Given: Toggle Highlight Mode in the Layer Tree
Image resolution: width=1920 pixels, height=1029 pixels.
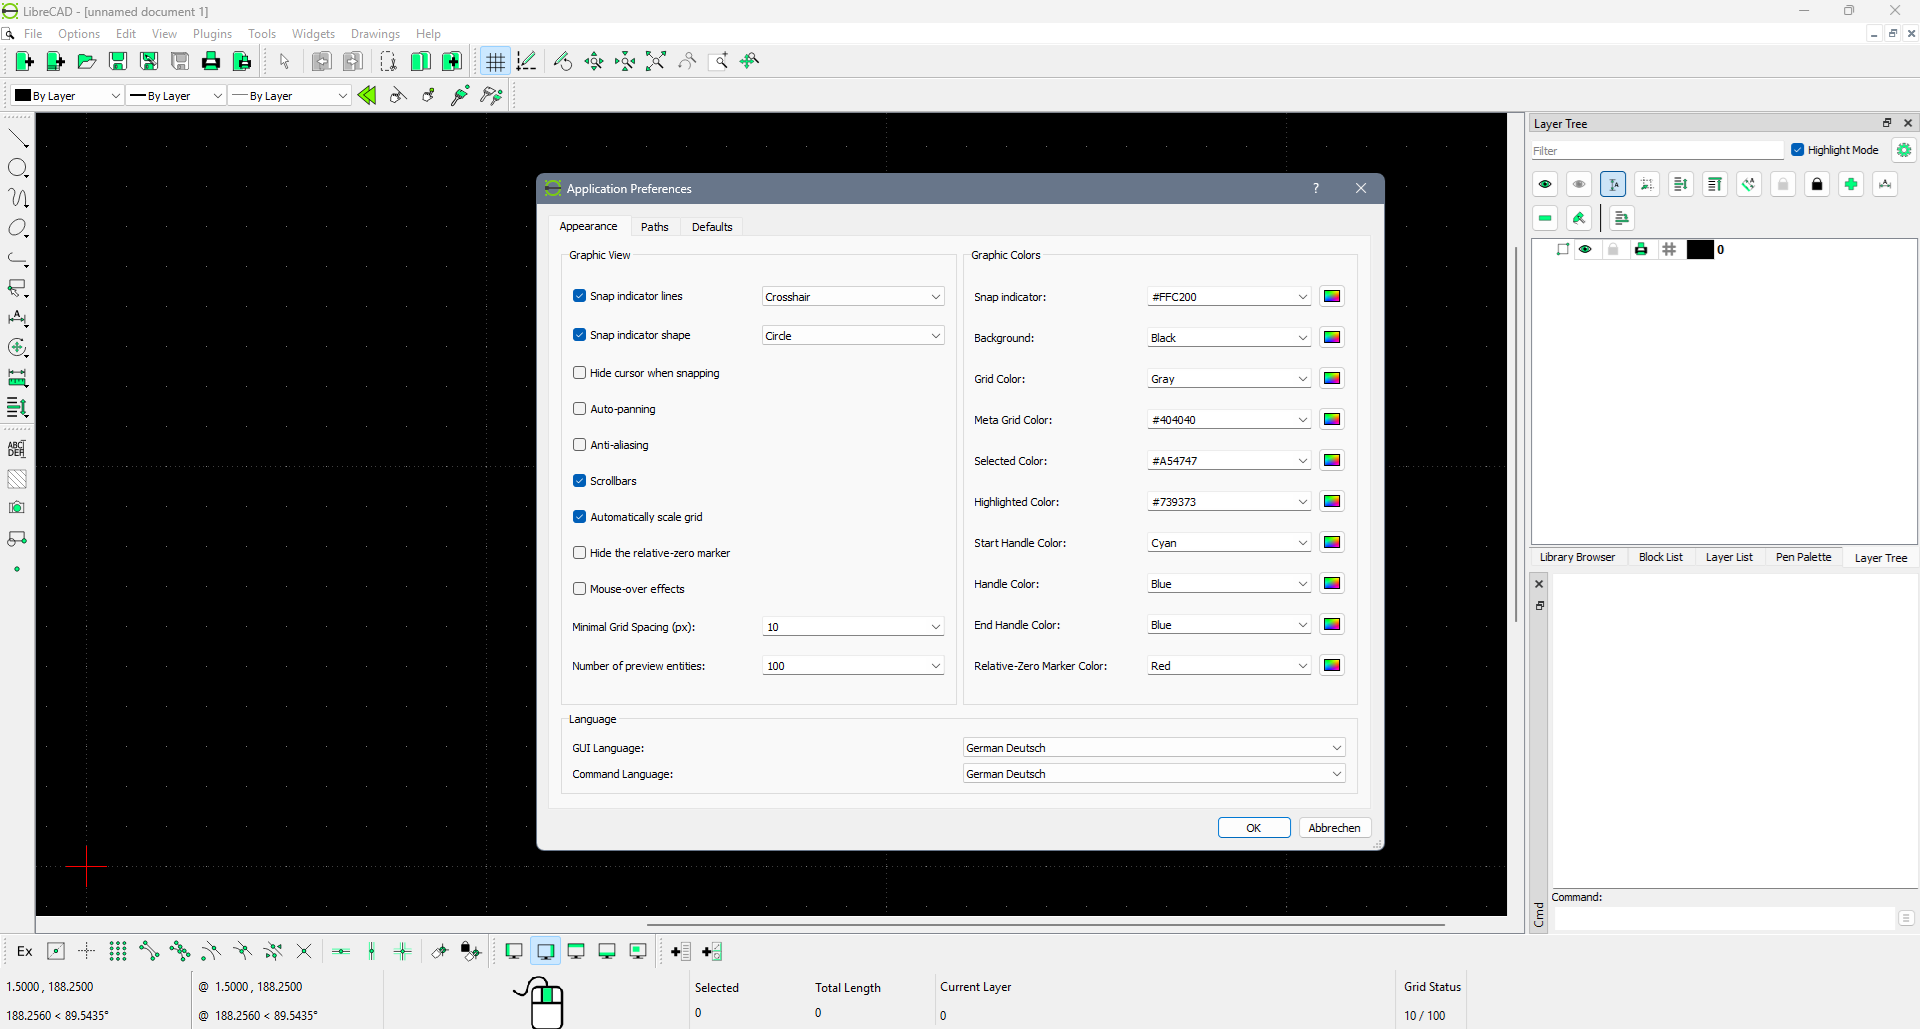Looking at the screenshot, I should (x=1797, y=150).
